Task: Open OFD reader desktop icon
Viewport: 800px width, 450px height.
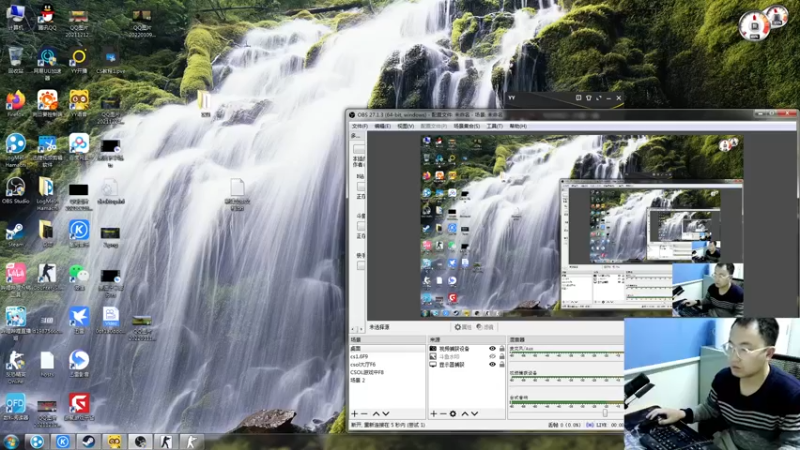Action: click(15, 407)
